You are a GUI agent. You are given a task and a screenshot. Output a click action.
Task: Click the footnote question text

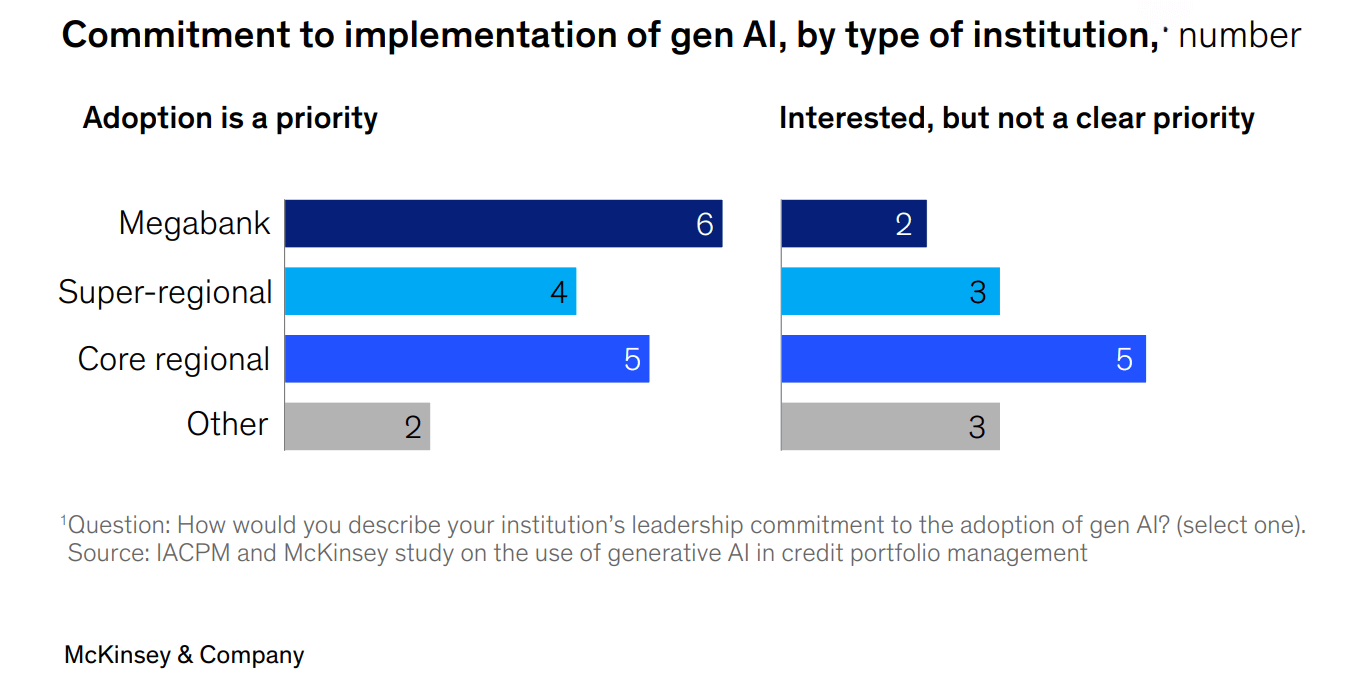coord(685,525)
